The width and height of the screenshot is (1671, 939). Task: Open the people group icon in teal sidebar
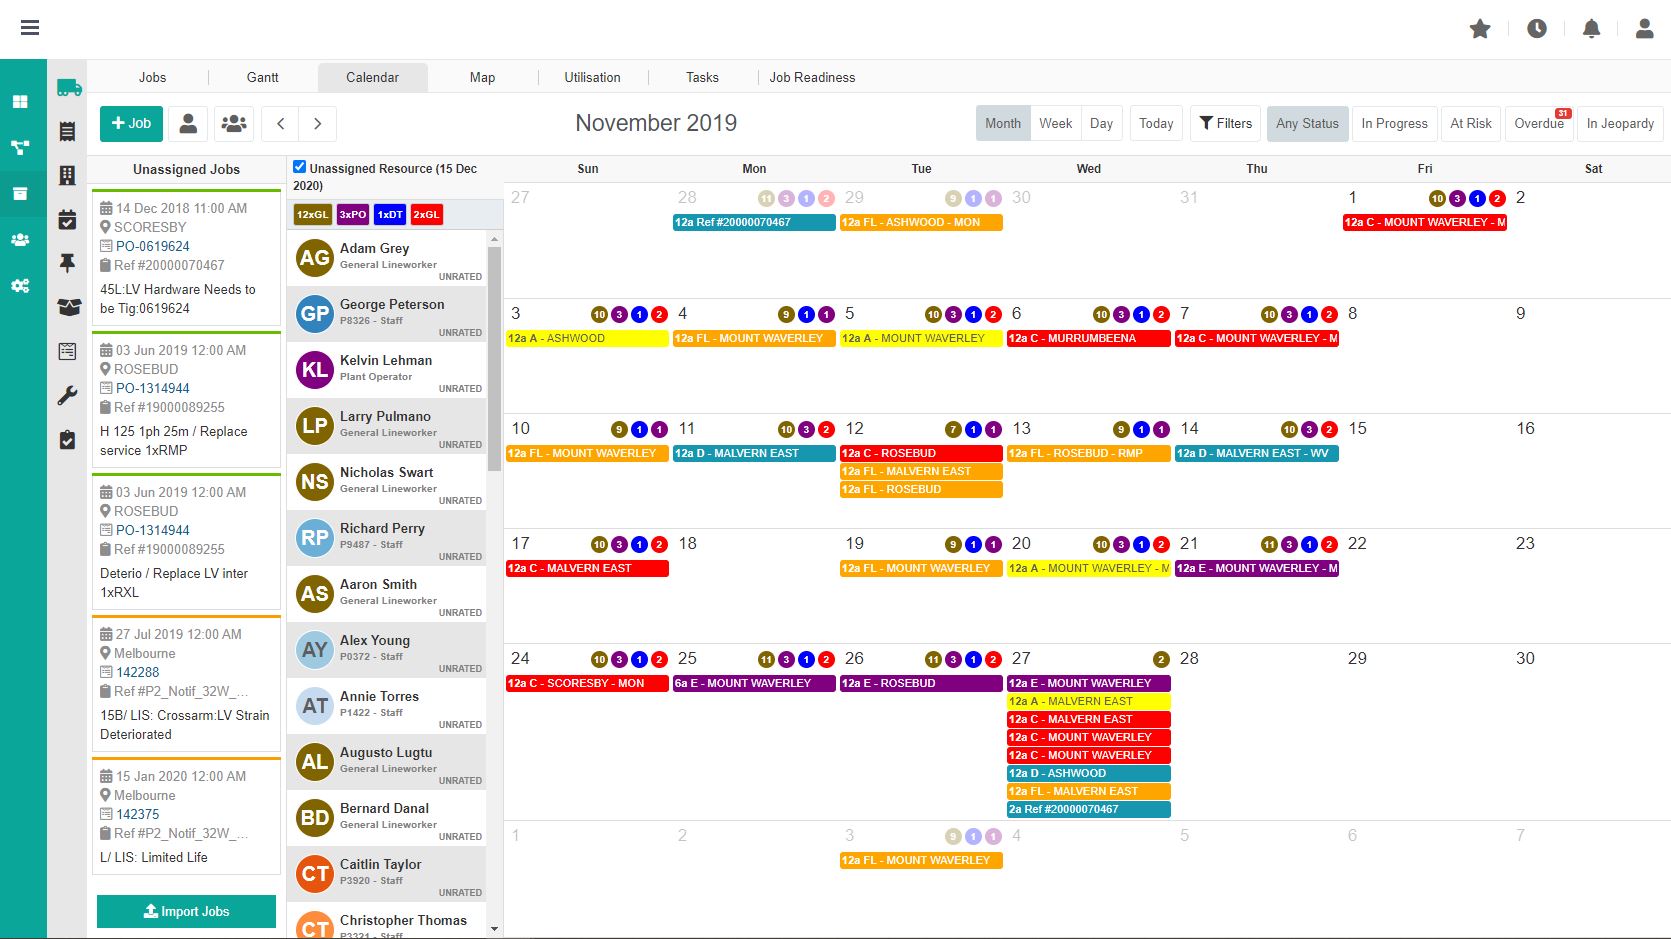[x=20, y=240]
